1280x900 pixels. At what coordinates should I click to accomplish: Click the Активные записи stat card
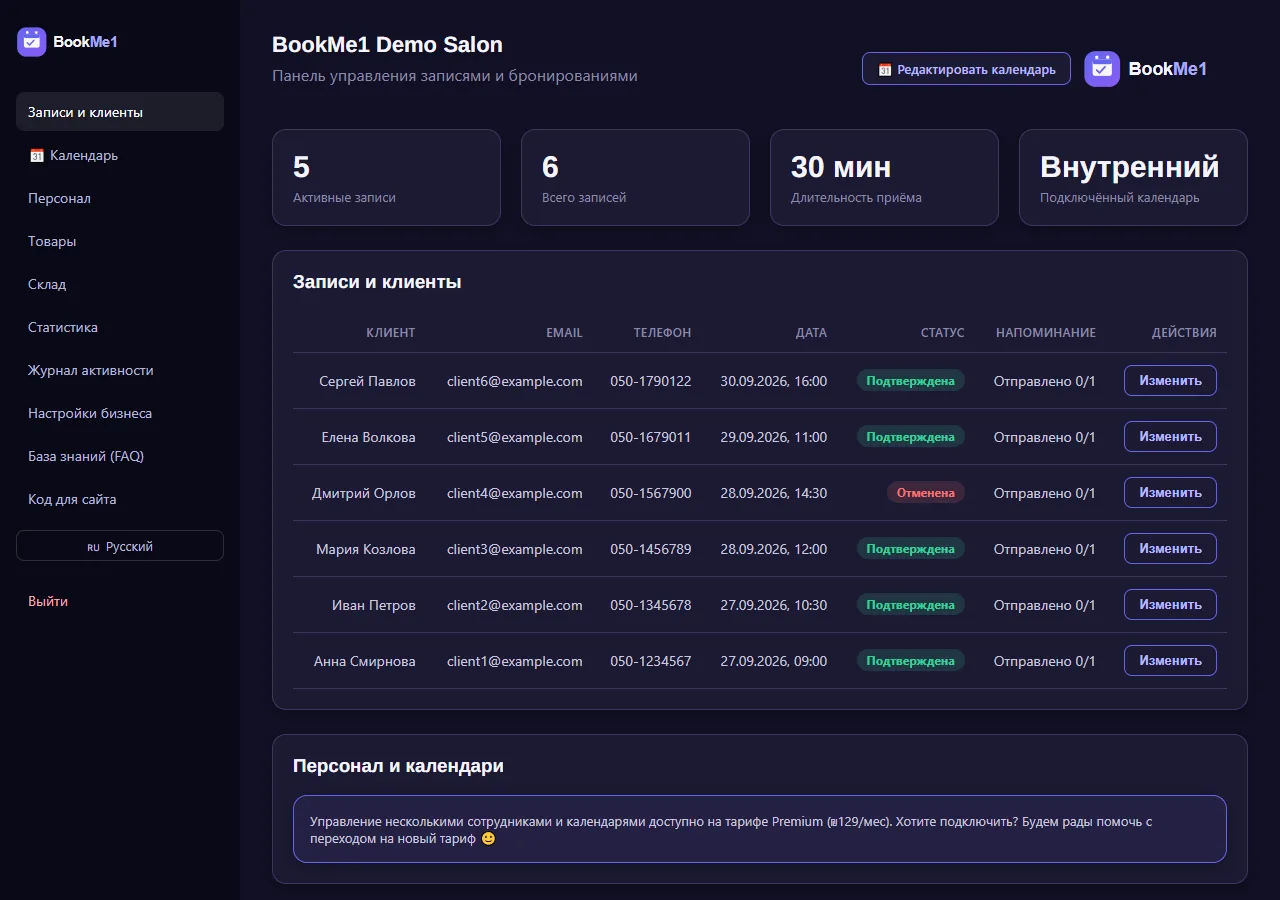coord(386,177)
